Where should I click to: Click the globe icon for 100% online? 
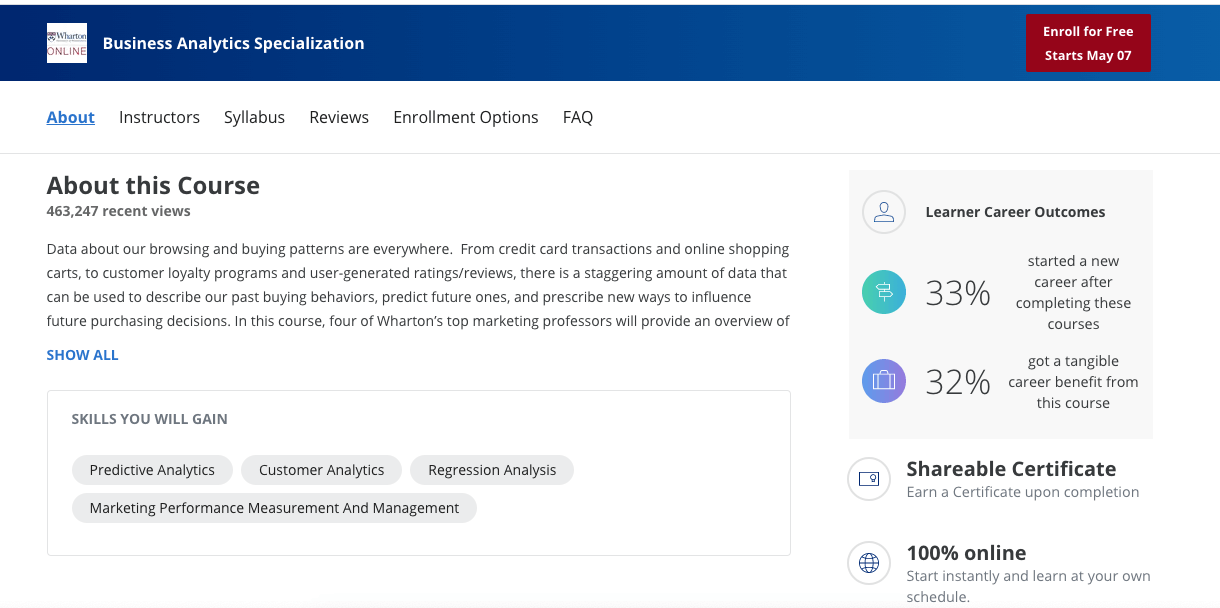coord(869,563)
